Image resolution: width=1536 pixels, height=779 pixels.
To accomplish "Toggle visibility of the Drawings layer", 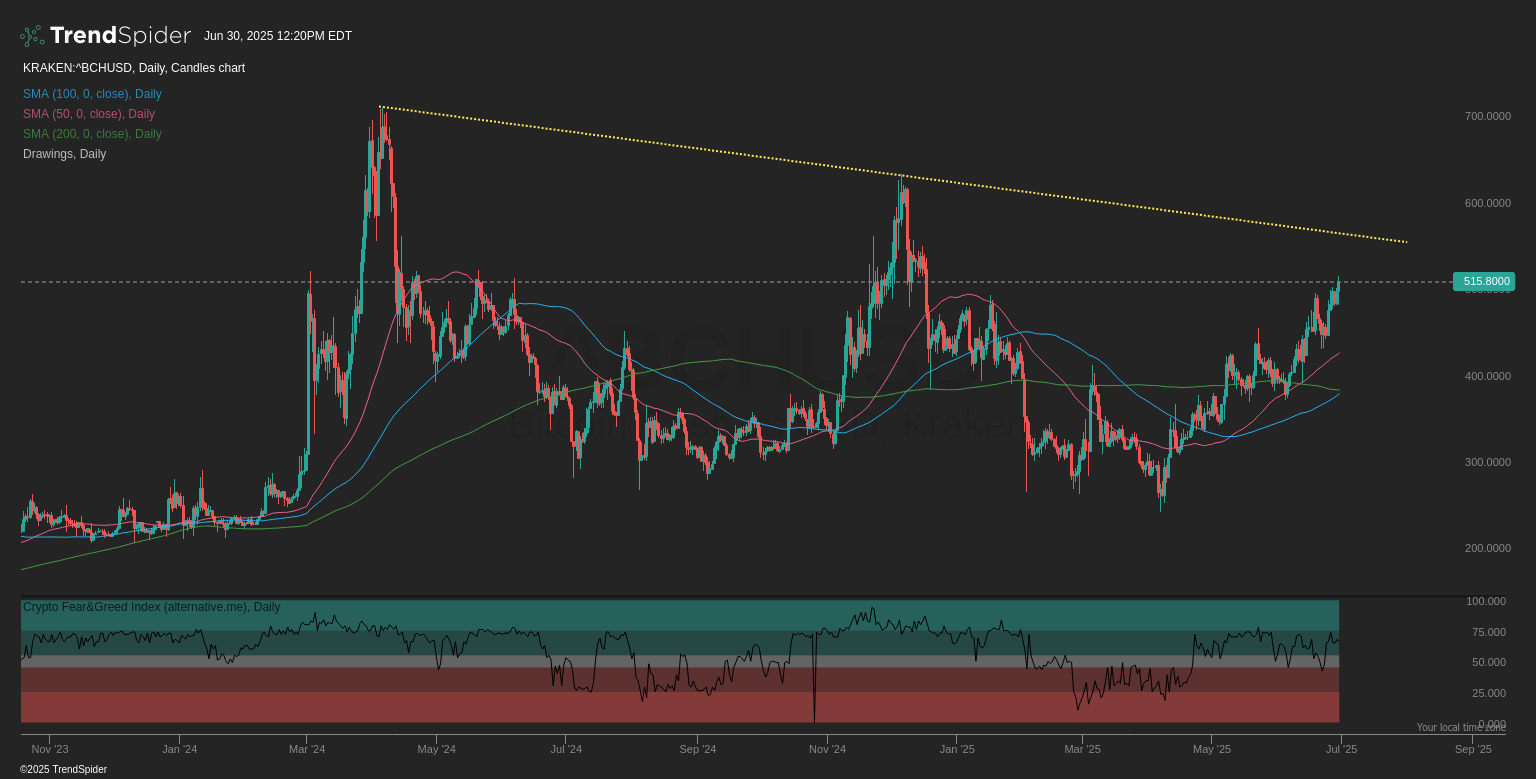I will pyautogui.click(x=64, y=153).
